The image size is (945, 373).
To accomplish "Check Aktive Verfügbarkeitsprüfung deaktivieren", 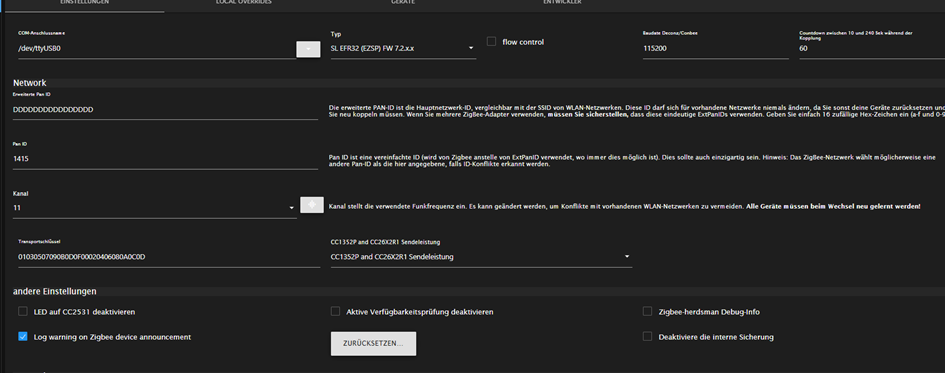I will 336,312.
